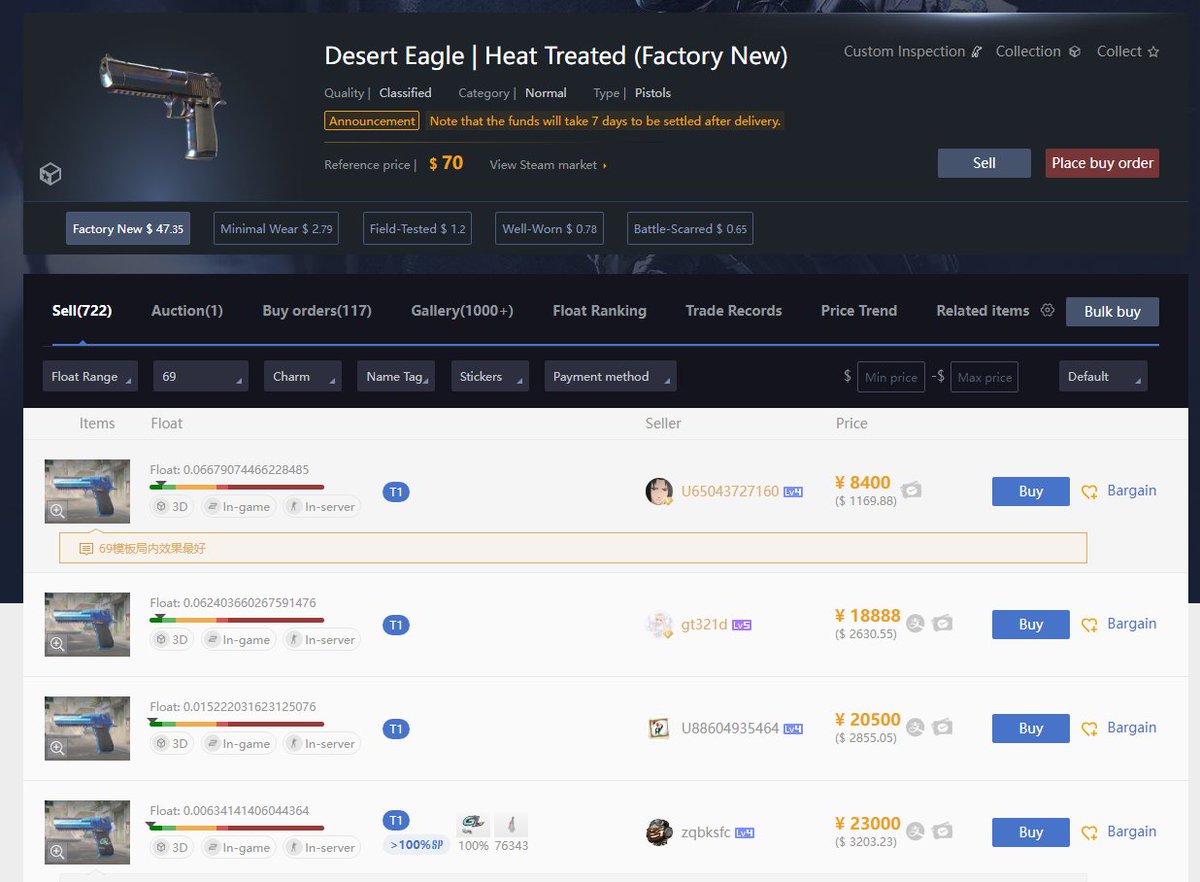Viewport: 1200px width, 882px height.
Task: Click the >100%SP badge on zqbksfc listing
Action: [415, 845]
